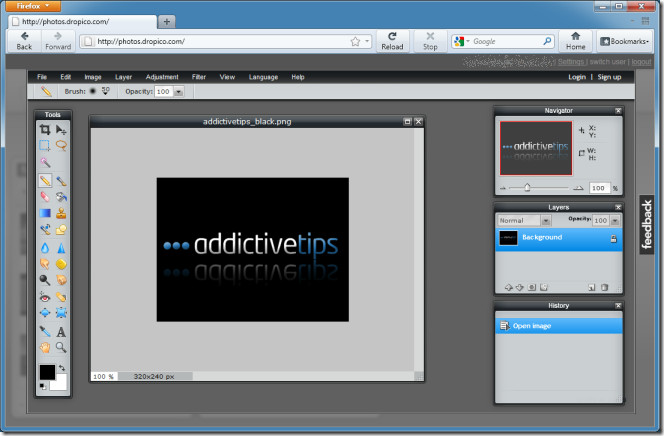
Task: Select the Paint Bucket tool
Action: (x=61, y=197)
